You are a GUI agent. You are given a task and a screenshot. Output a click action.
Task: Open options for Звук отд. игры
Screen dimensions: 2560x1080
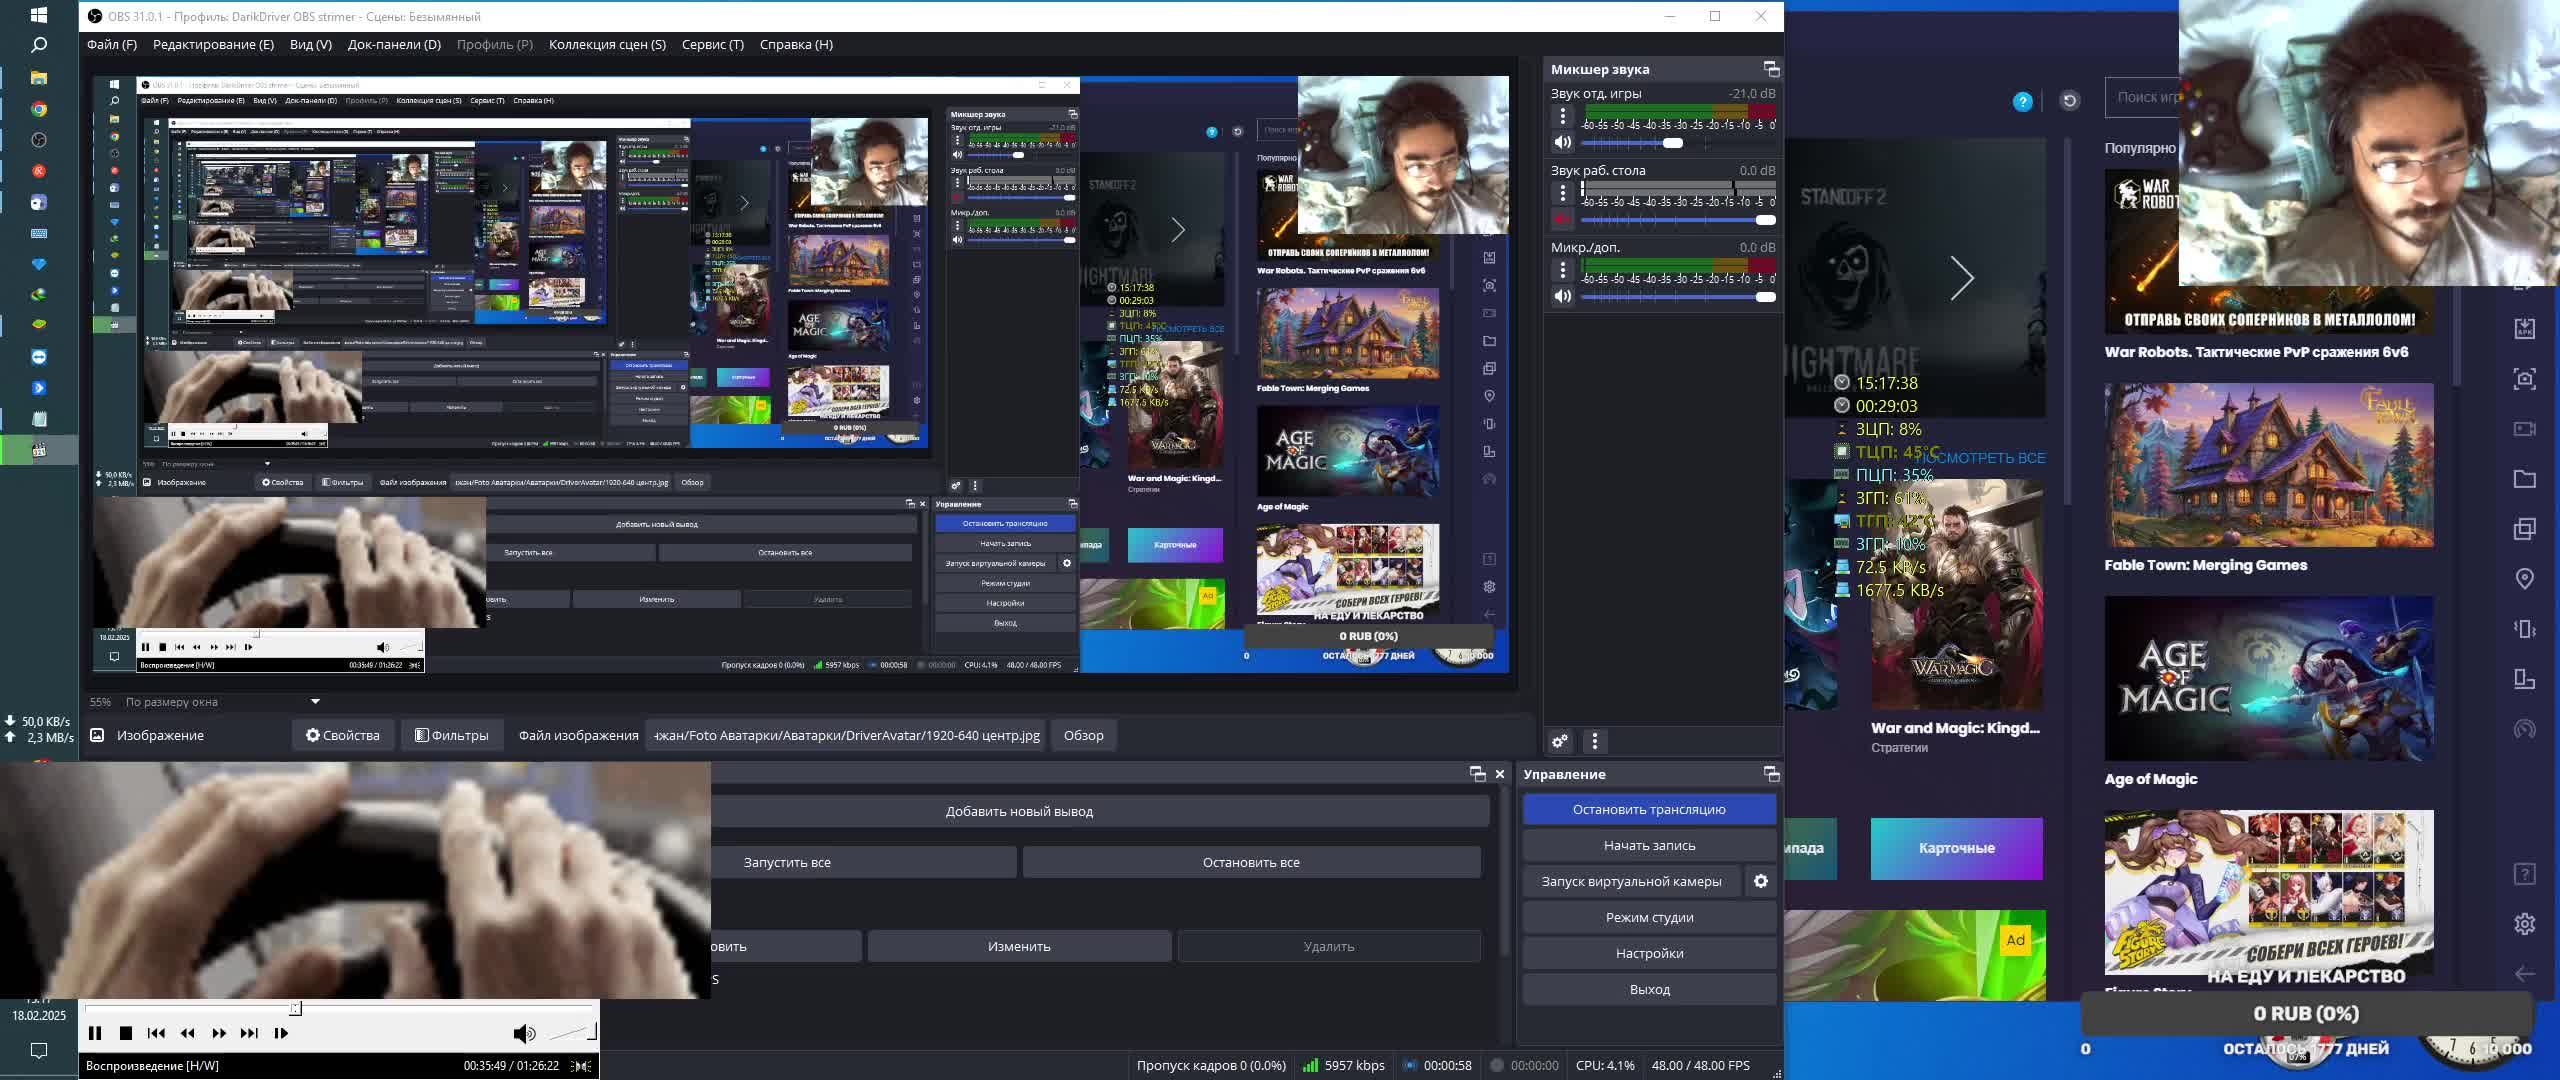[1563, 116]
